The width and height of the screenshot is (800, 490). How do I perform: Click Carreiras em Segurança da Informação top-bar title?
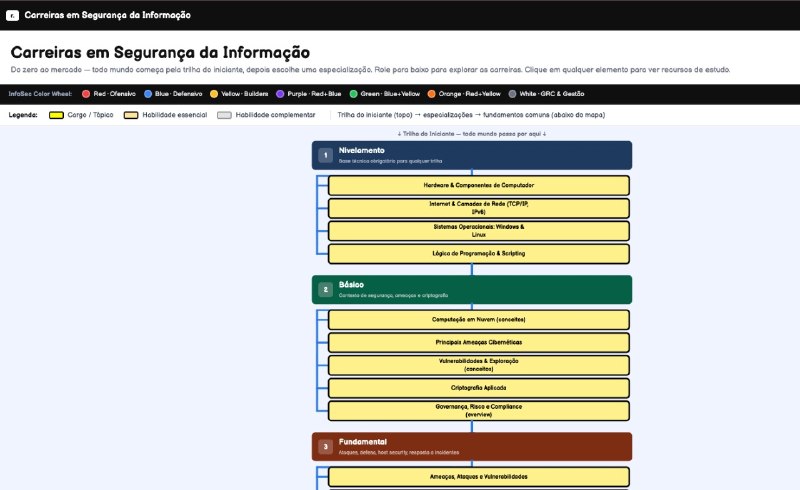tap(108, 15)
